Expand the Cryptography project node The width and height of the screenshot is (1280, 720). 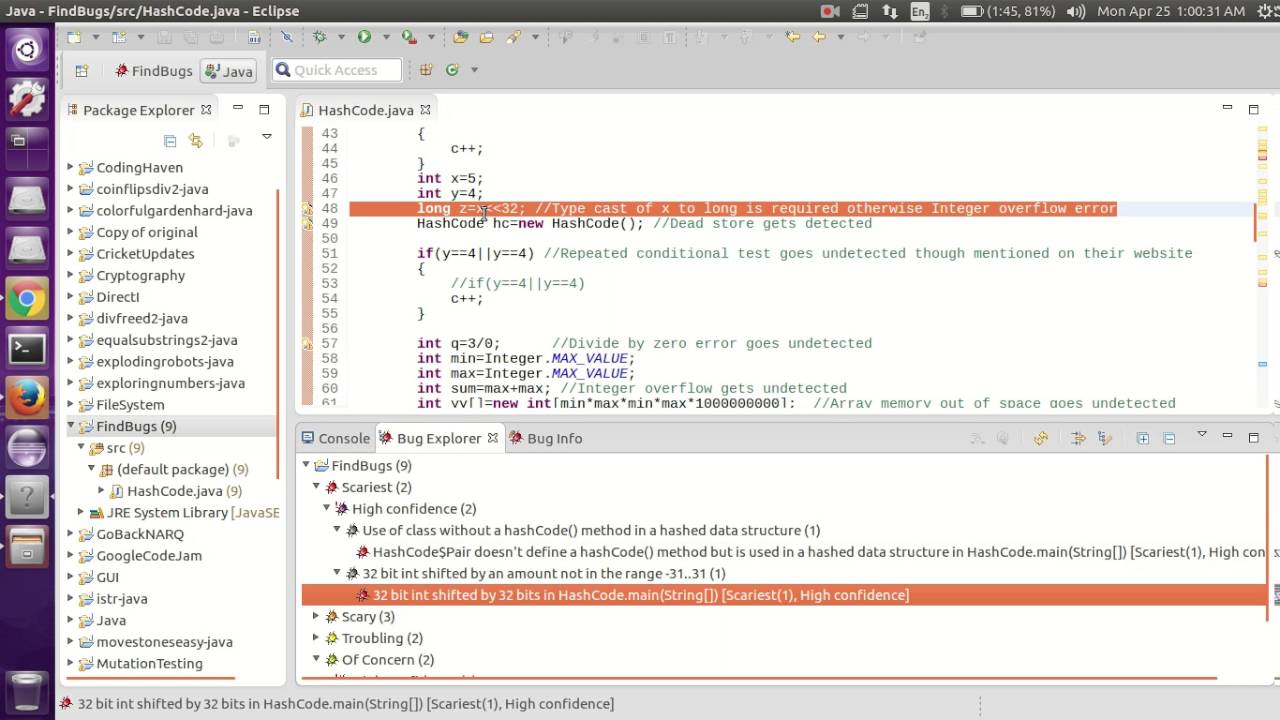point(70,275)
